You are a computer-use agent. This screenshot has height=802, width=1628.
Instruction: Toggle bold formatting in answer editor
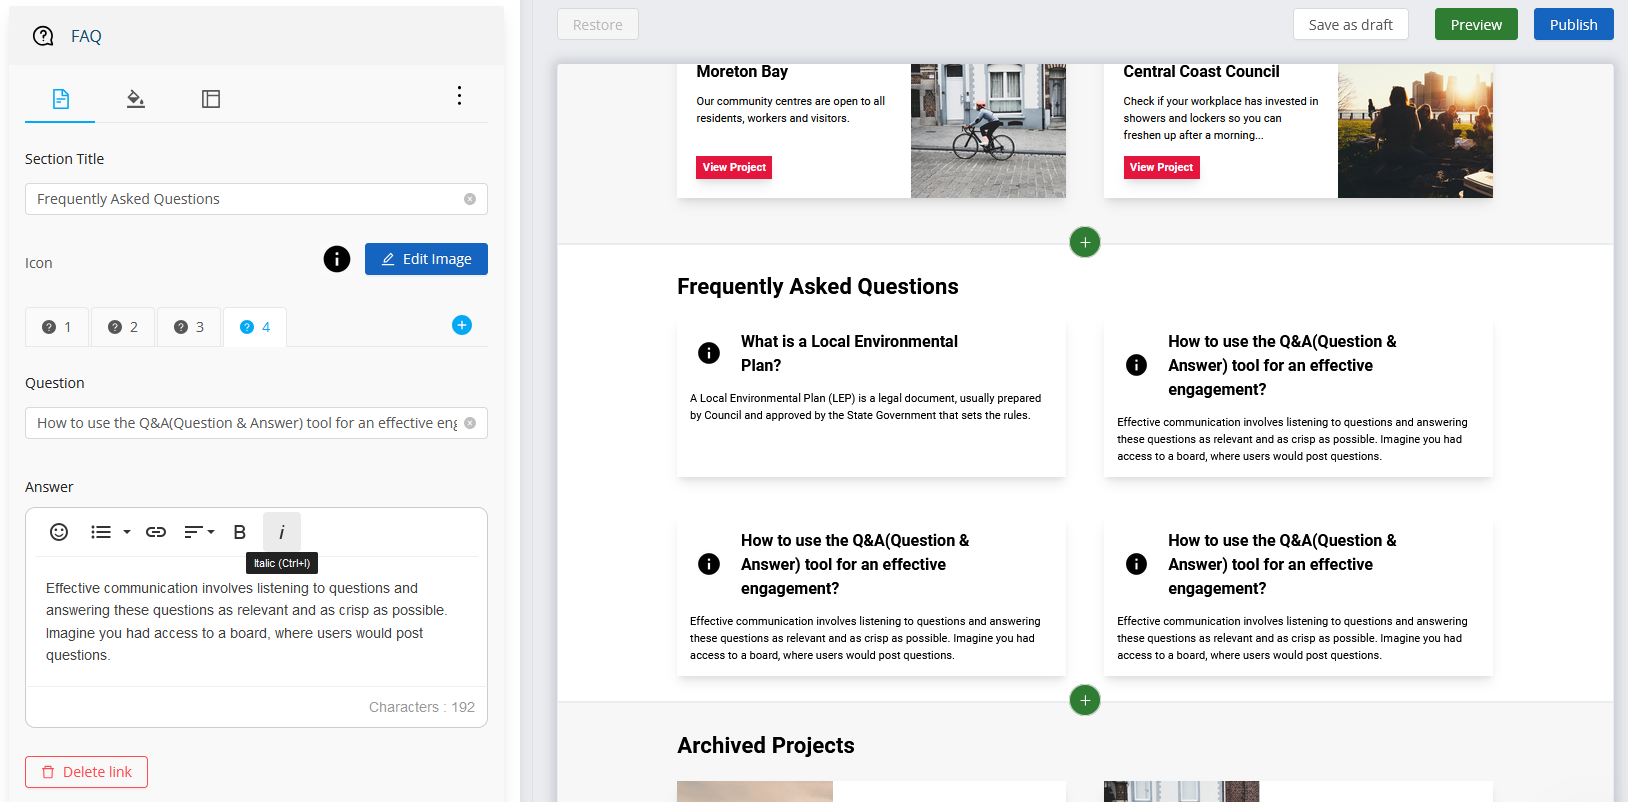pos(240,532)
